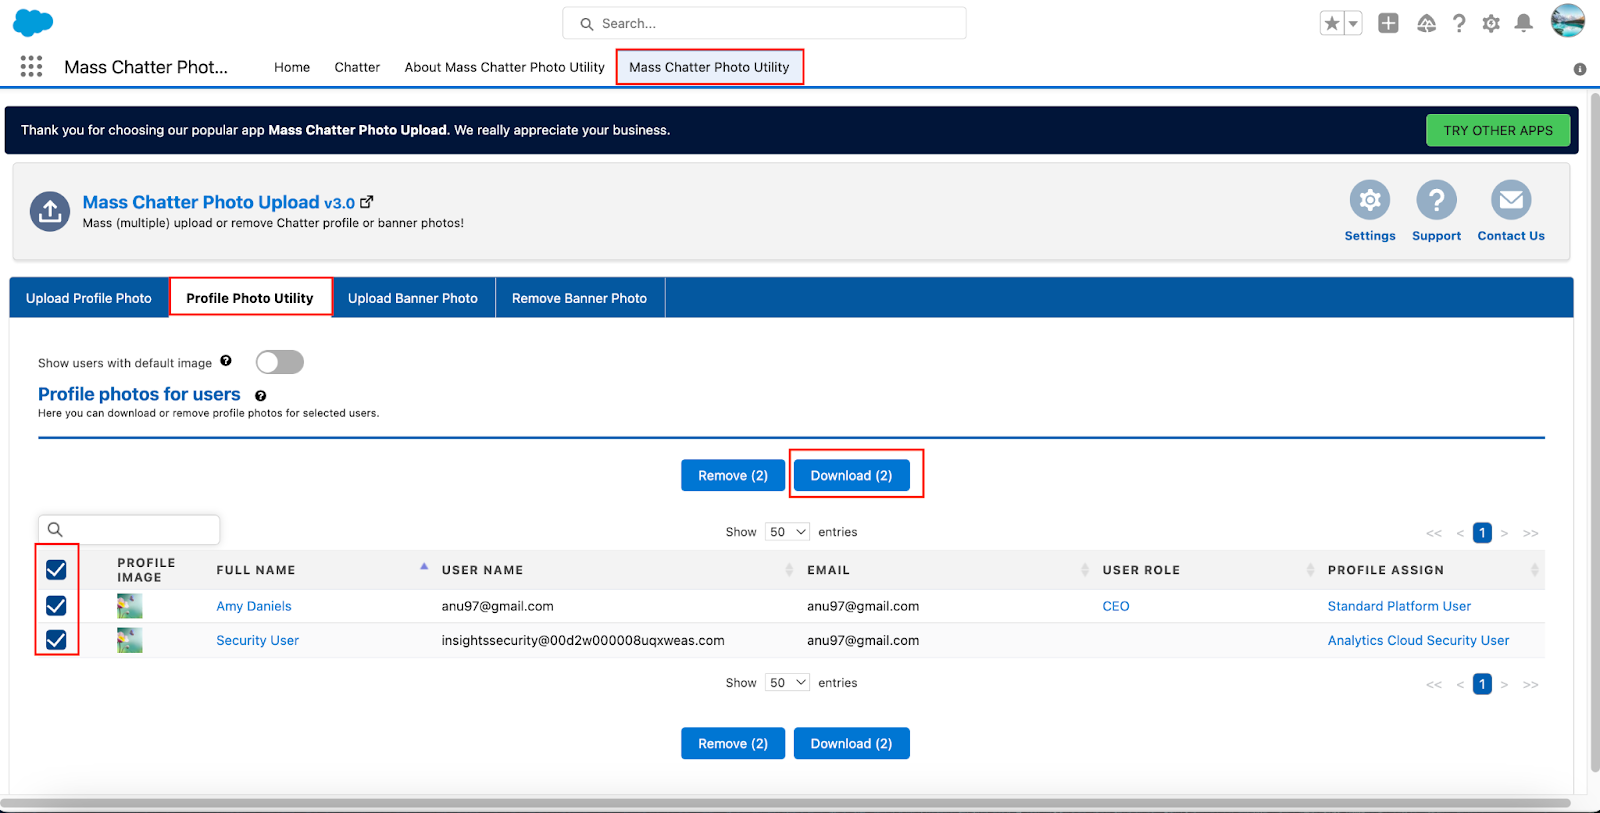
Task: Uncheck the Security User row checkbox
Action: [x=56, y=640]
